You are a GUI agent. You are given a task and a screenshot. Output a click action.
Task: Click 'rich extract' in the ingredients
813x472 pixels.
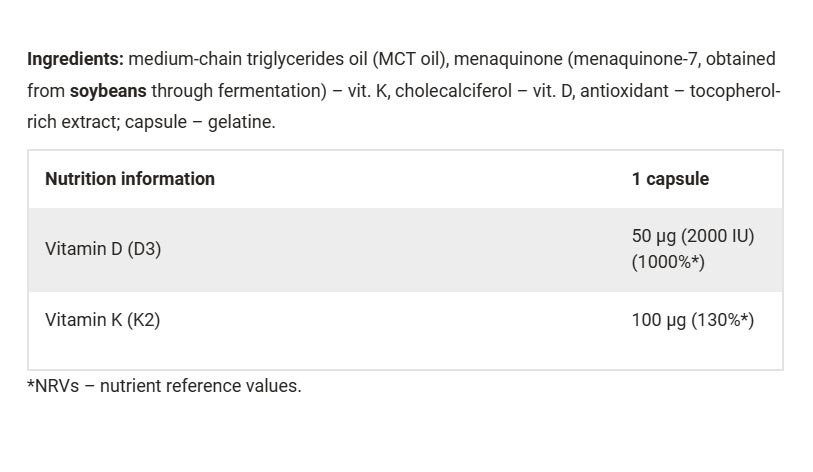pyautogui.click(x=73, y=122)
